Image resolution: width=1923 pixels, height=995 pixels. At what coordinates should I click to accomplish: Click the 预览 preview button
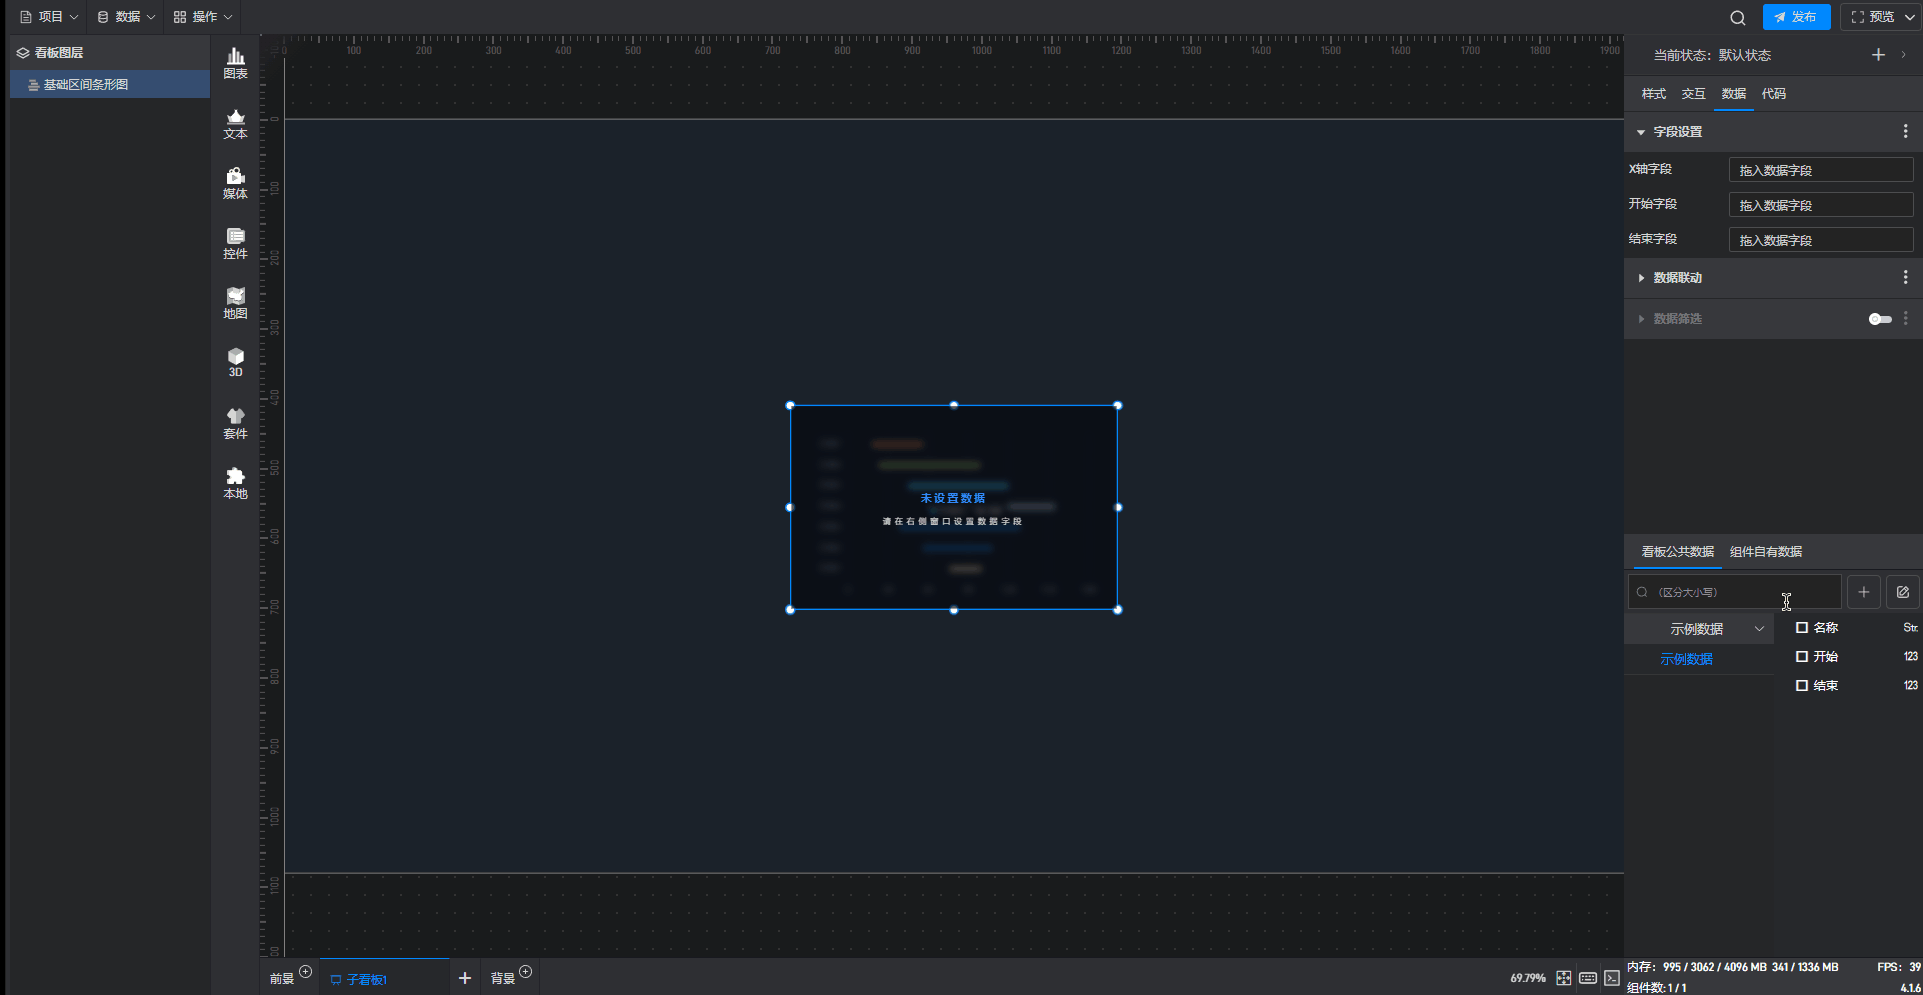click(x=1872, y=17)
